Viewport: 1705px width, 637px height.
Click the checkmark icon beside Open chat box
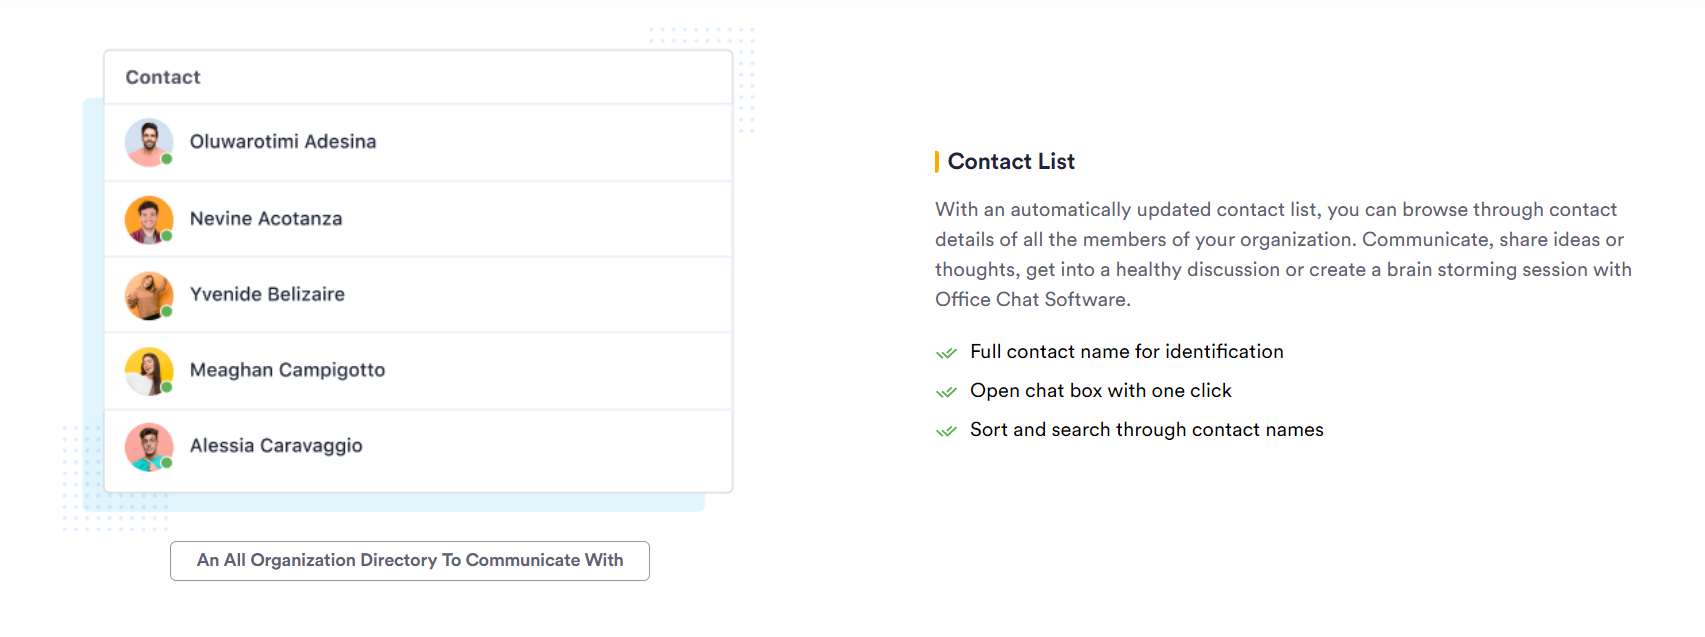(946, 392)
